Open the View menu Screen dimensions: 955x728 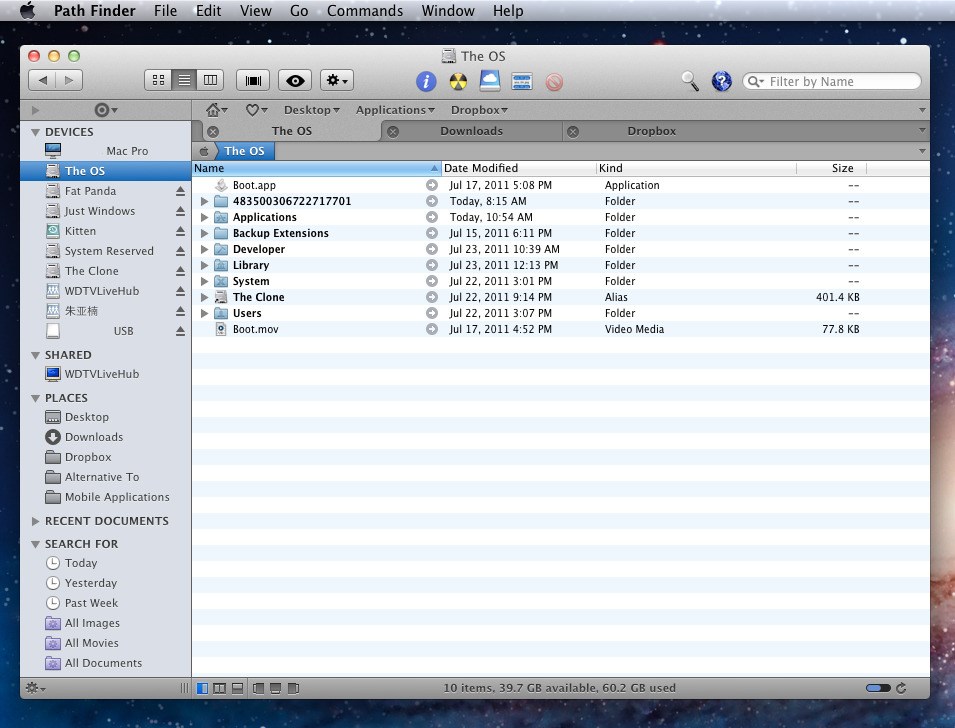(256, 11)
